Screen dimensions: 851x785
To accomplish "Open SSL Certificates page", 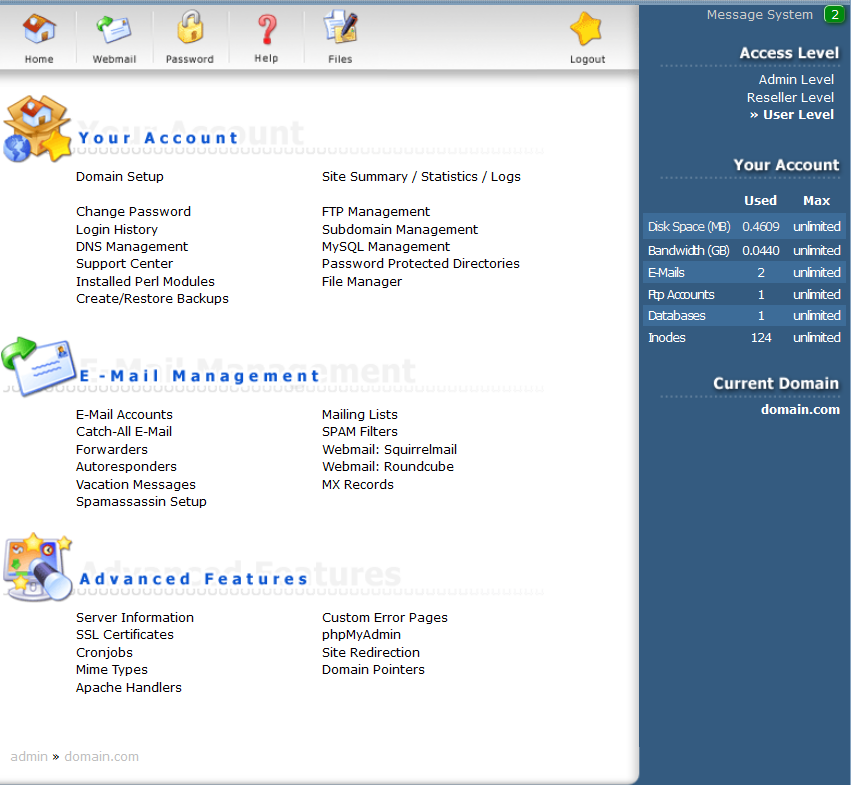I will coord(125,635).
